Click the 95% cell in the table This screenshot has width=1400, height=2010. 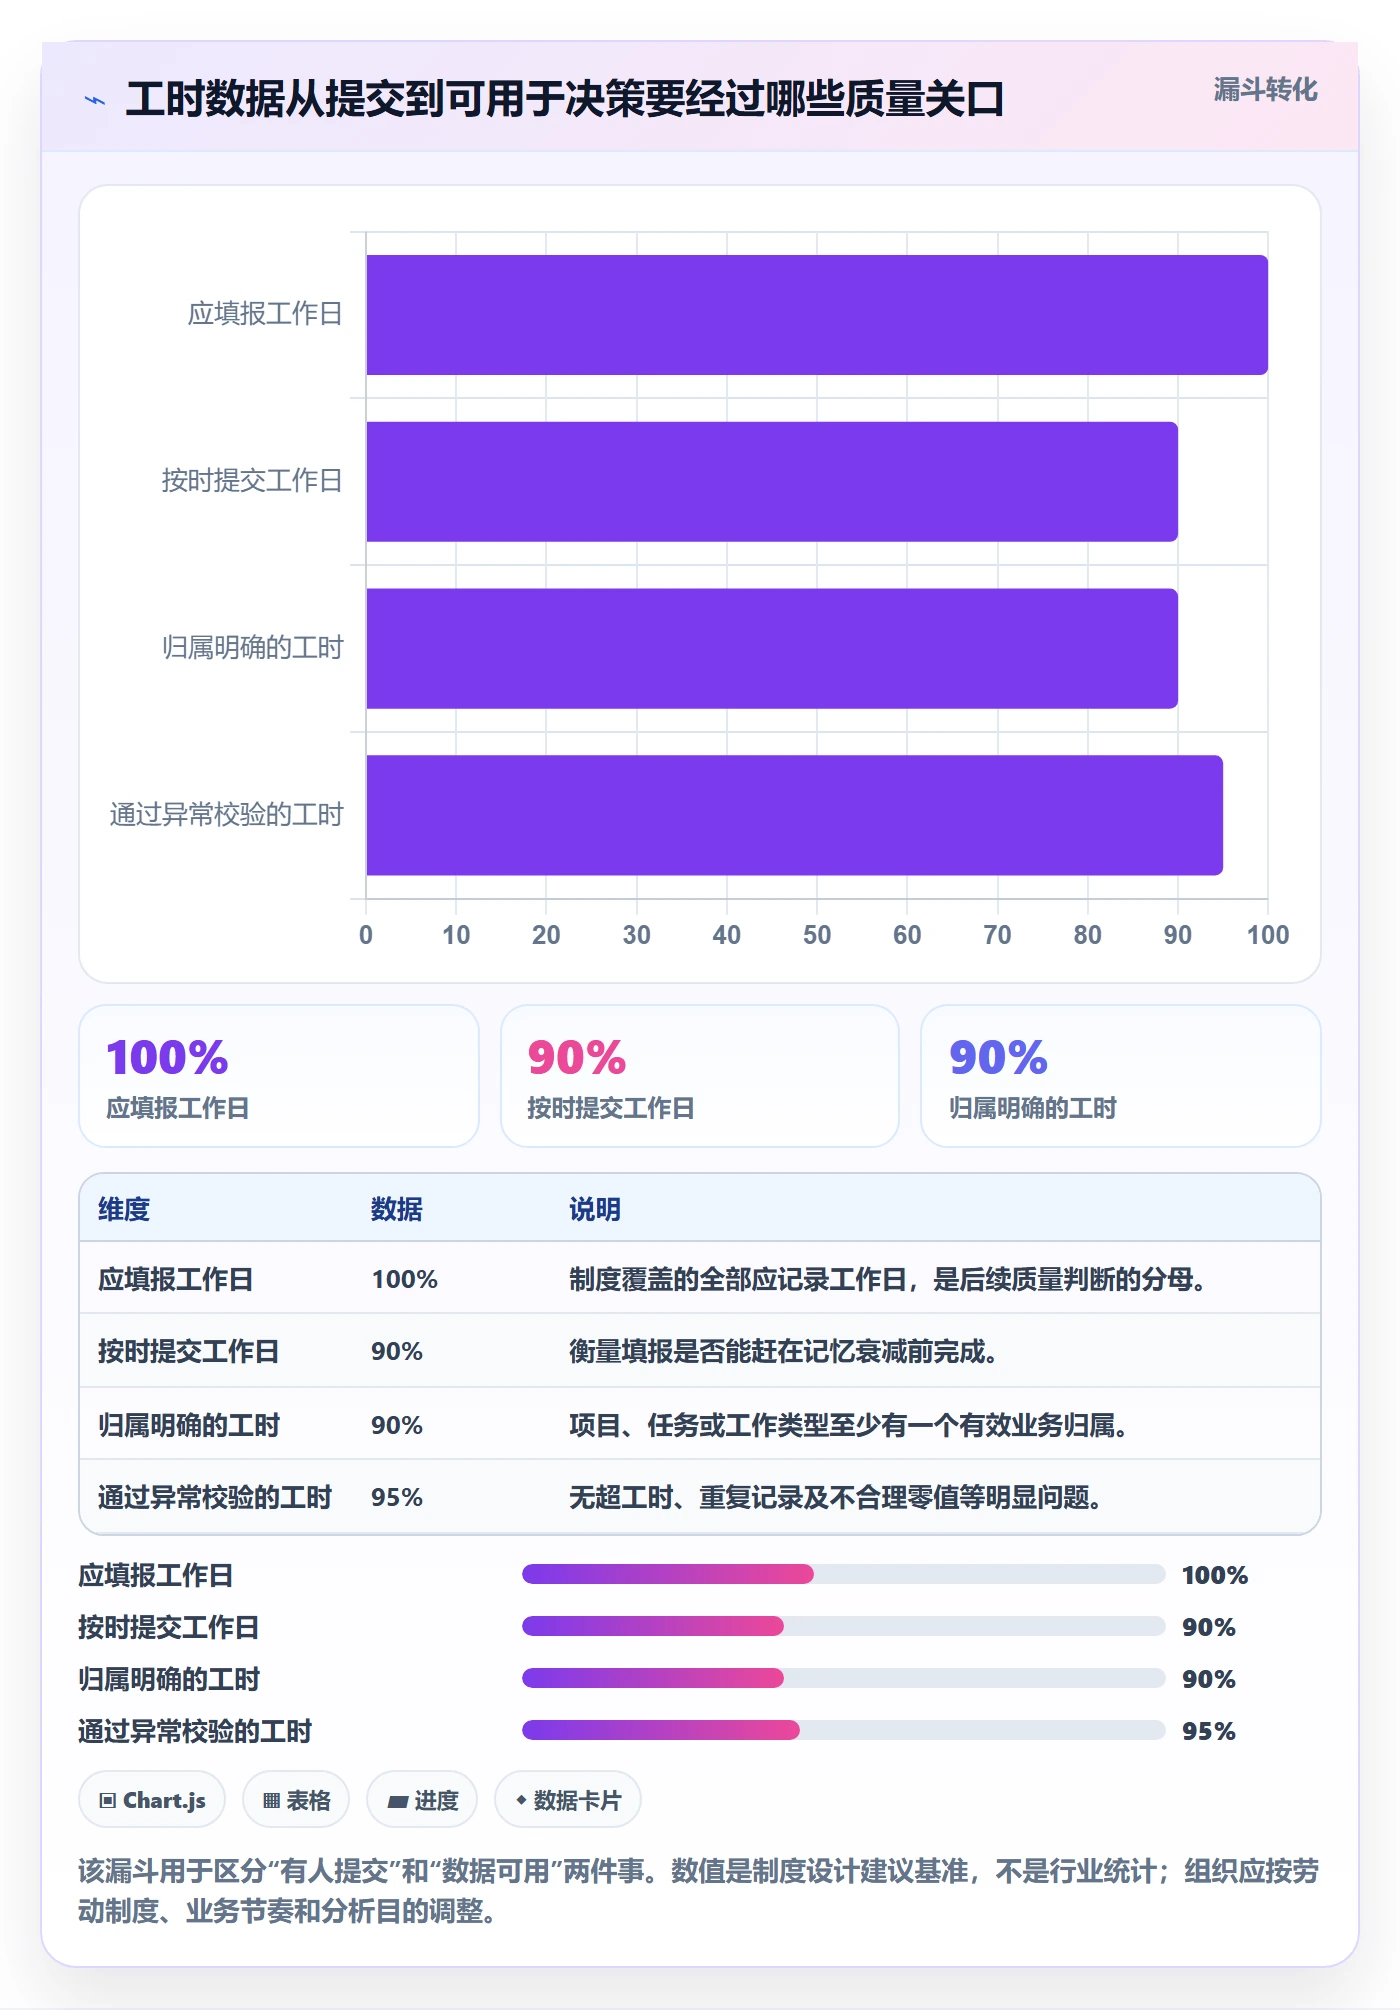point(397,1497)
